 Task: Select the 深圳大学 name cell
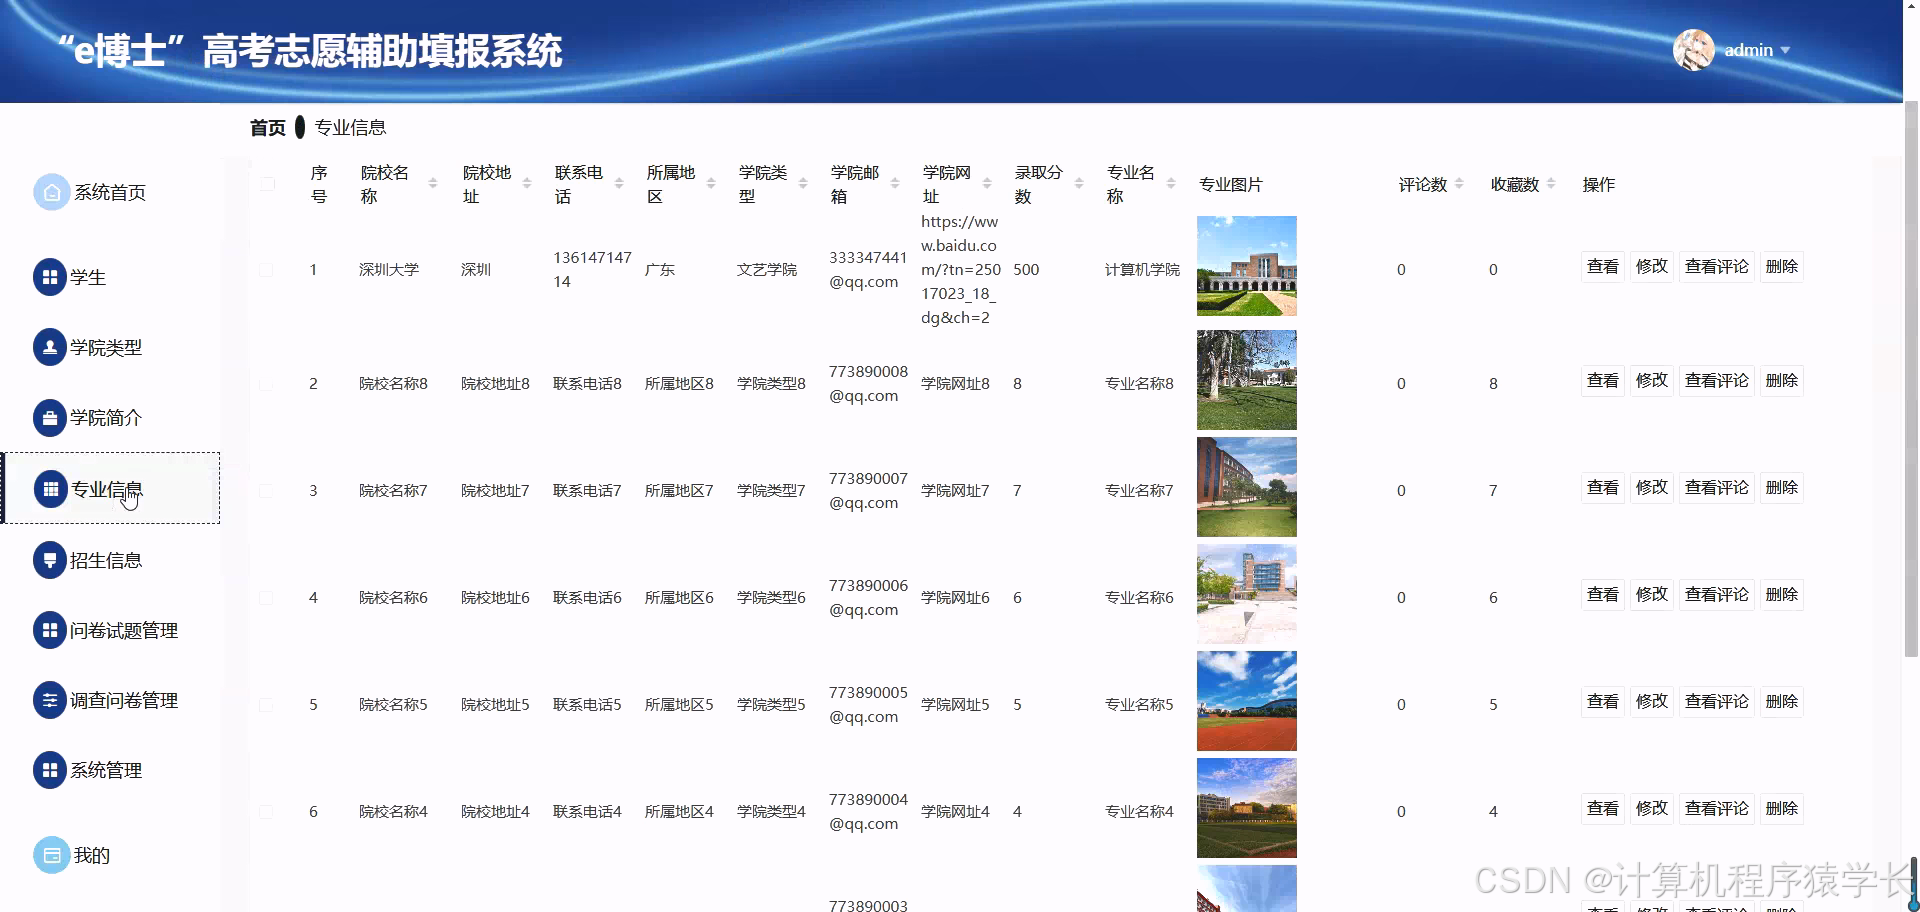pos(389,270)
